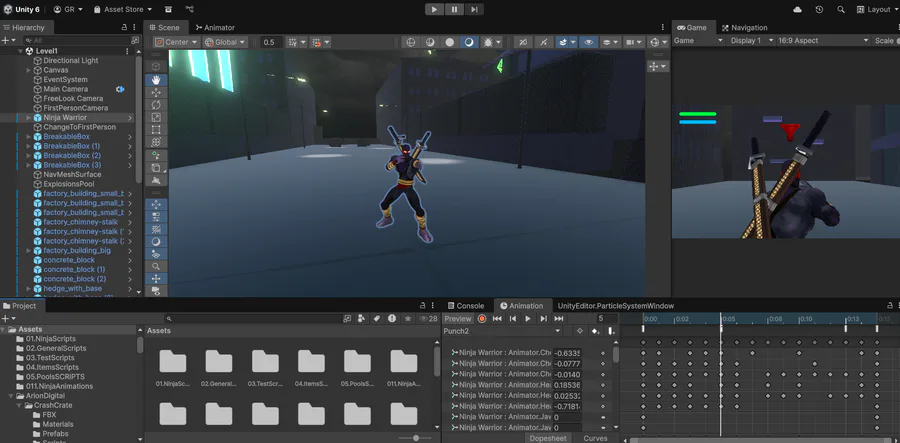
Task: Select the Scene tab
Action: [164, 28]
